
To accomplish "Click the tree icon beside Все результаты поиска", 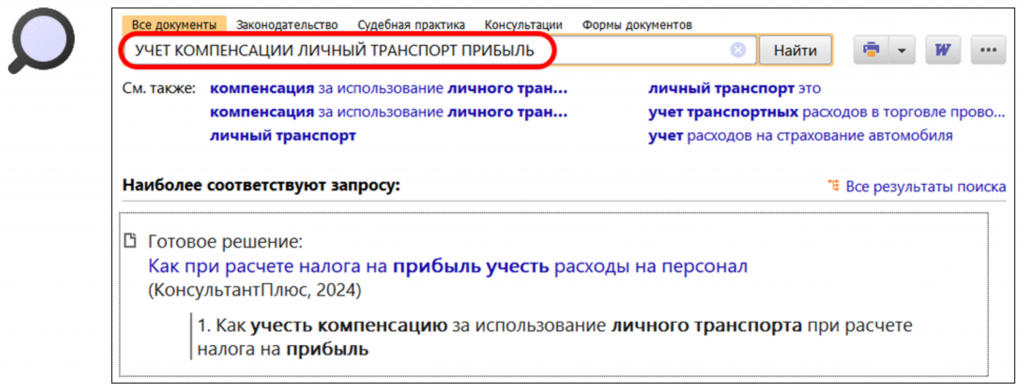I will pyautogui.click(x=833, y=186).
